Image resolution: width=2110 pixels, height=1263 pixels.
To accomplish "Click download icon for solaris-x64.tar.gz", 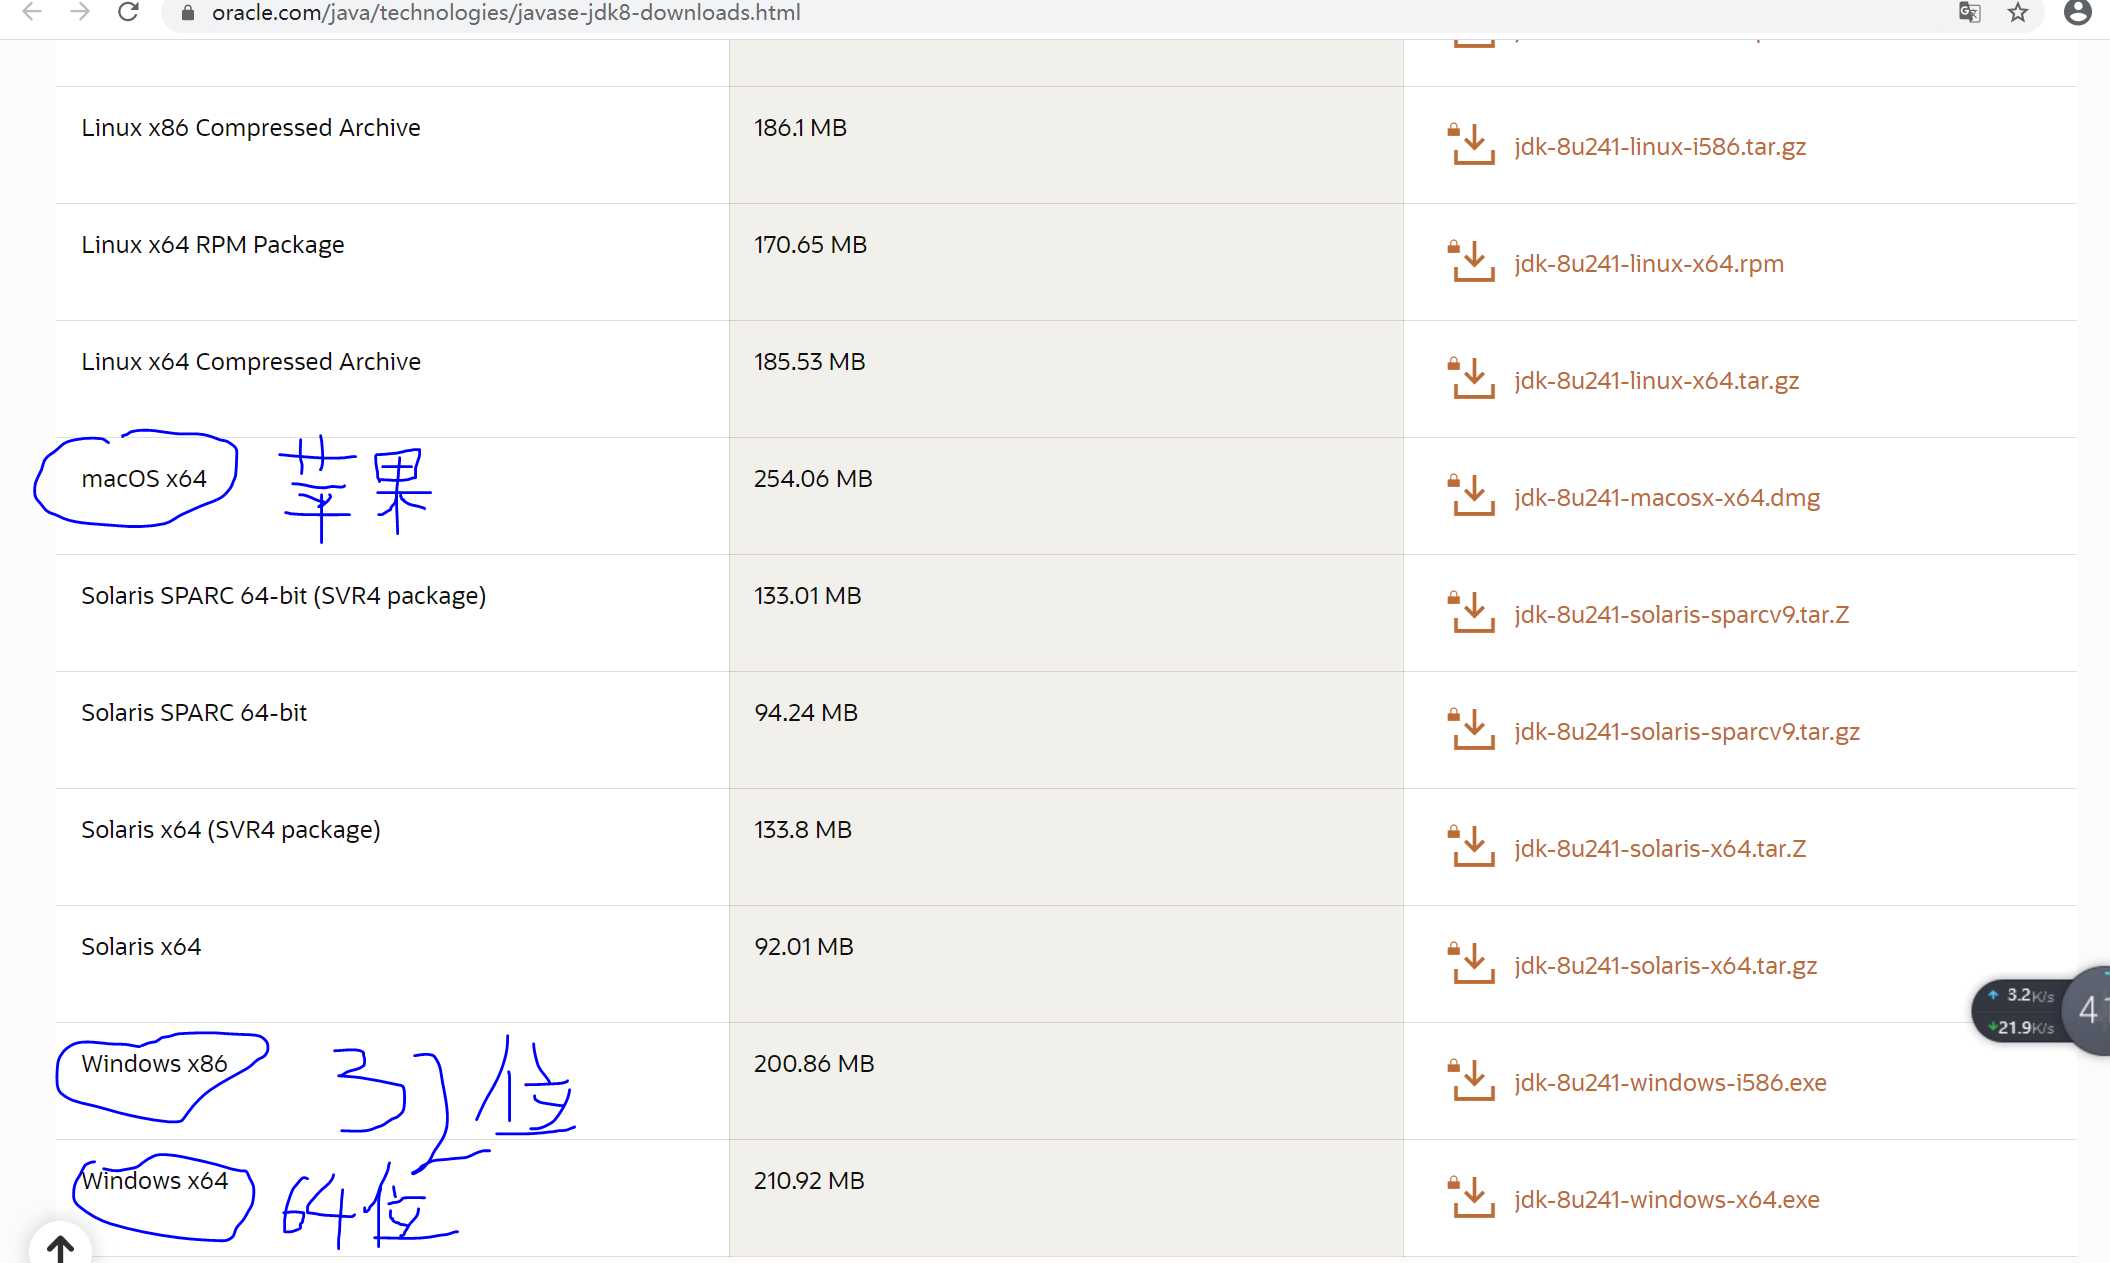I will (x=1471, y=964).
